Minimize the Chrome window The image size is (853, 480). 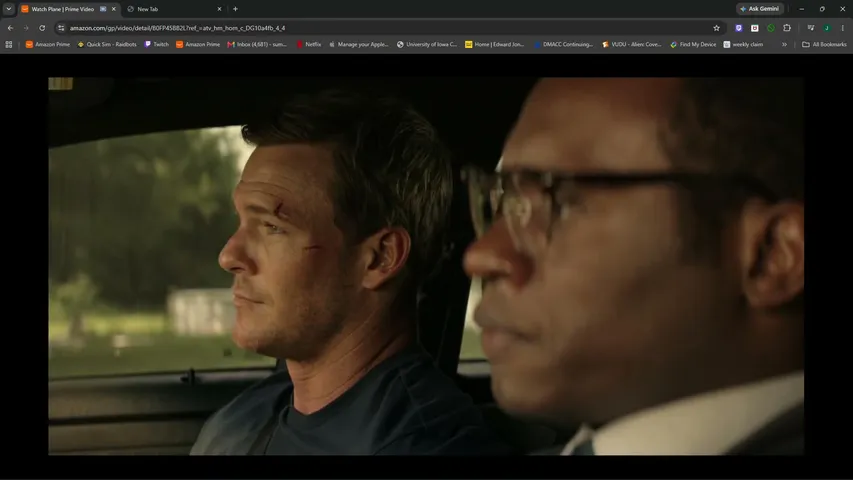click(x=801, y=9)
